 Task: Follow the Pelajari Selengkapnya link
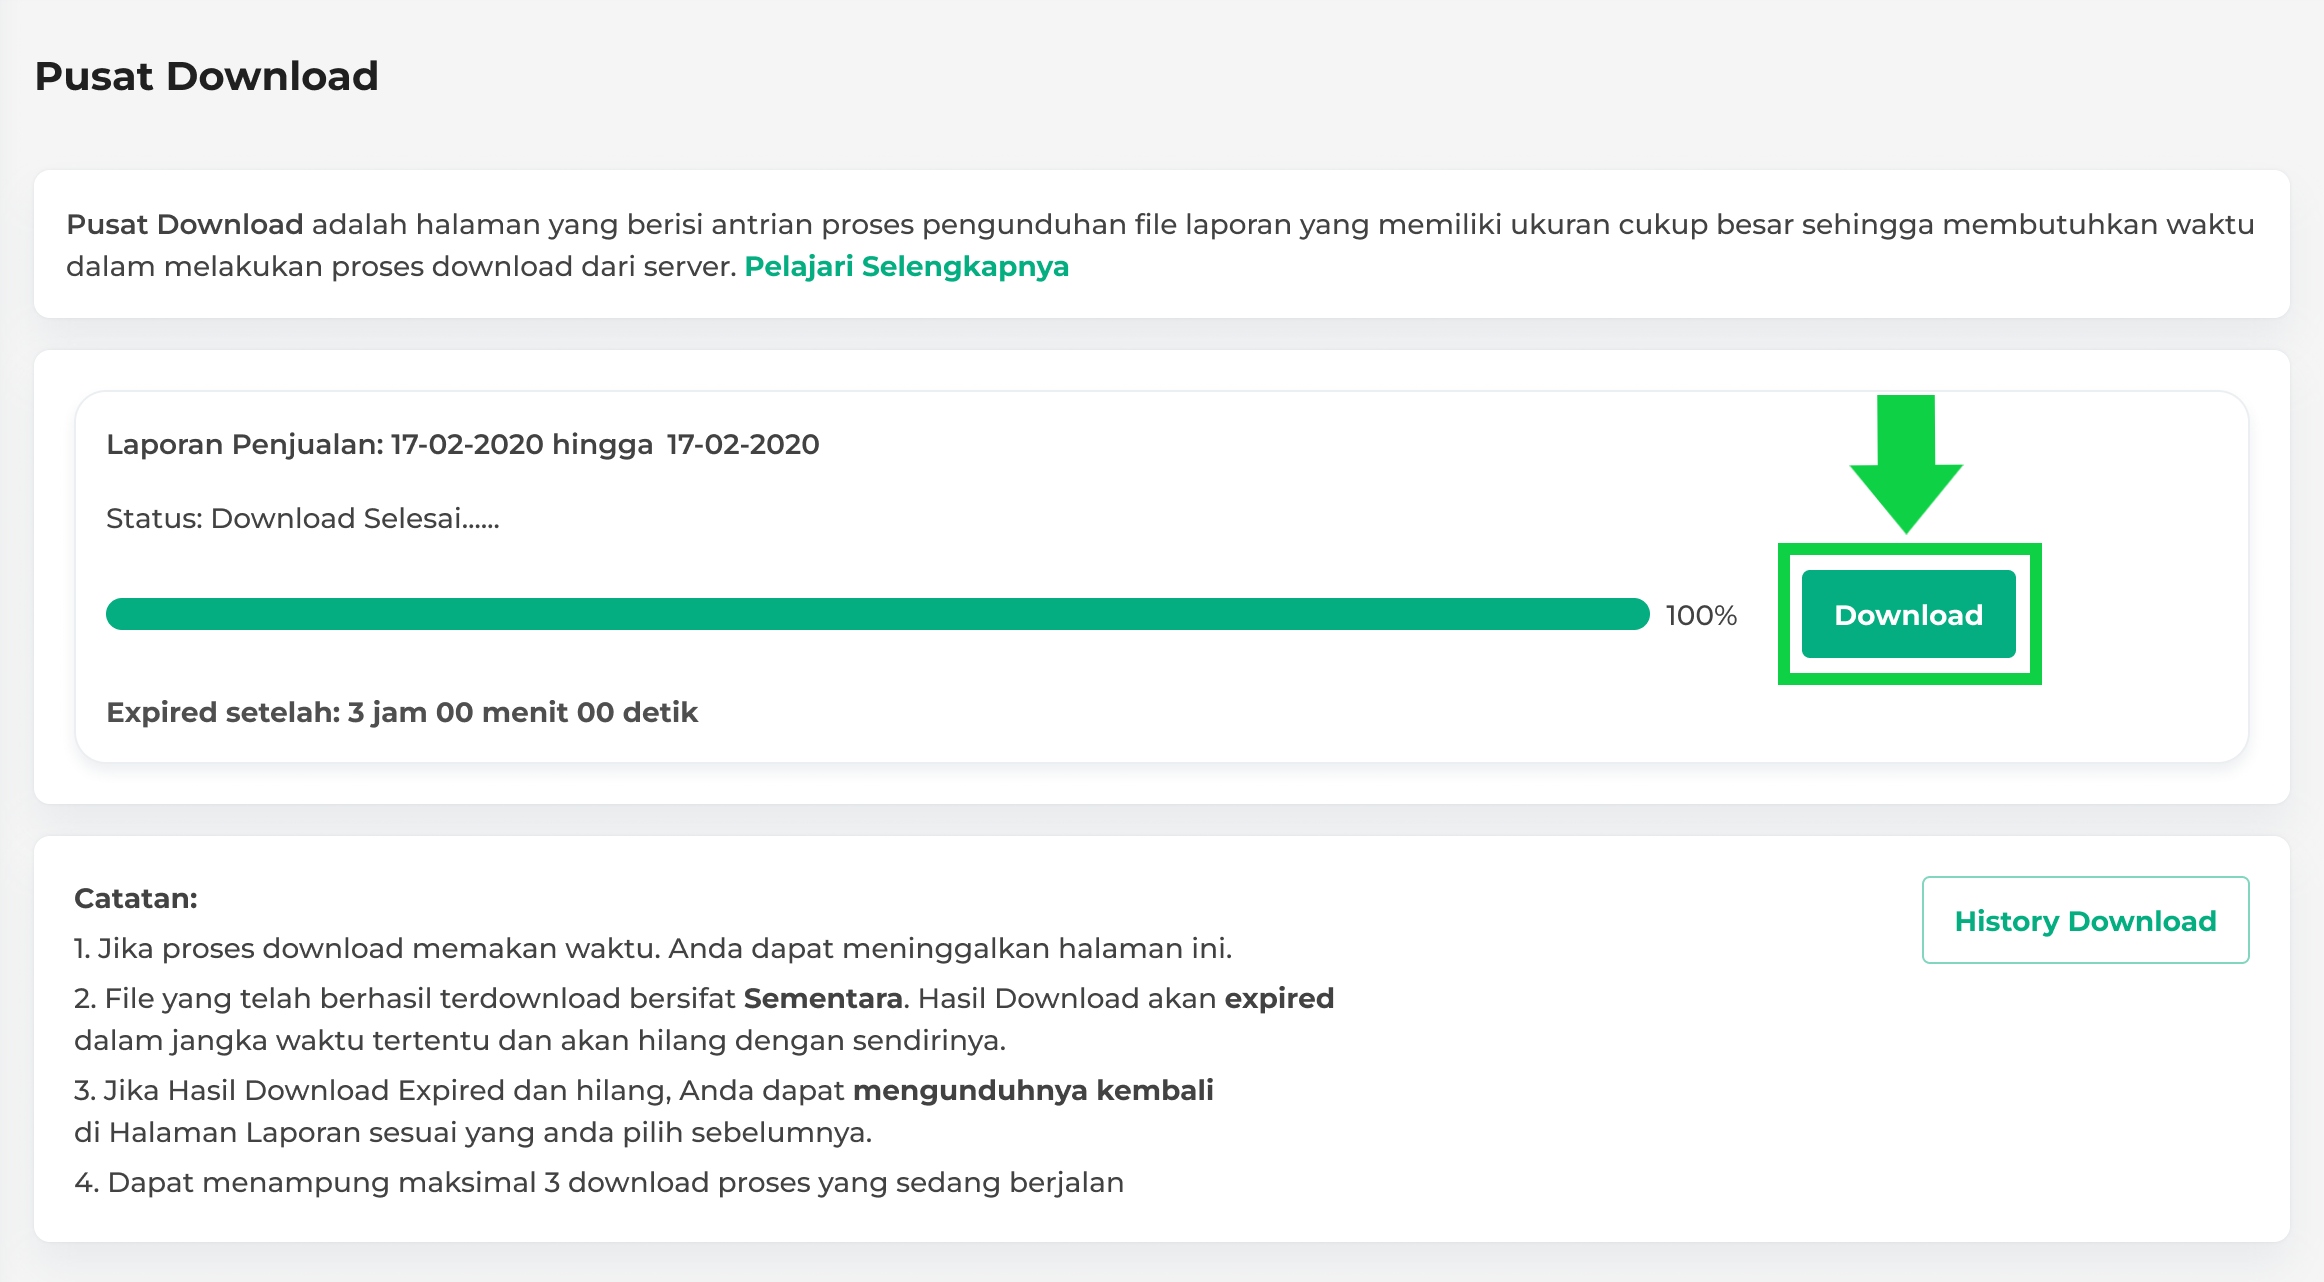pyautogui.click(x=906, y=266)
